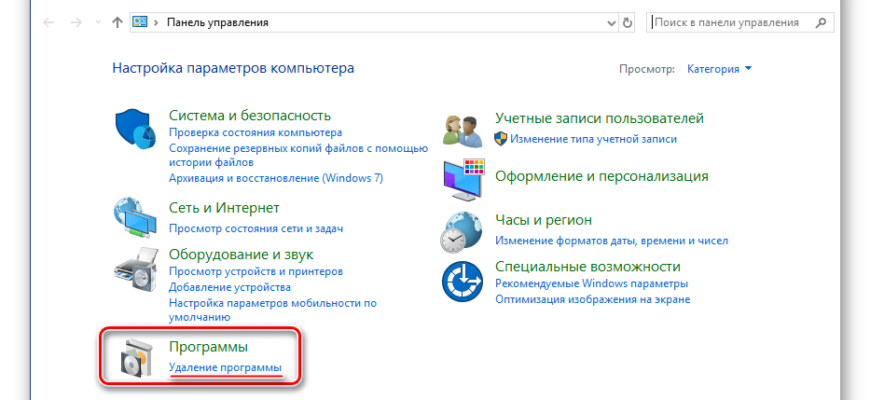
Task: Open the Clock and Region globe icon
Action: [x=463, y=232]
